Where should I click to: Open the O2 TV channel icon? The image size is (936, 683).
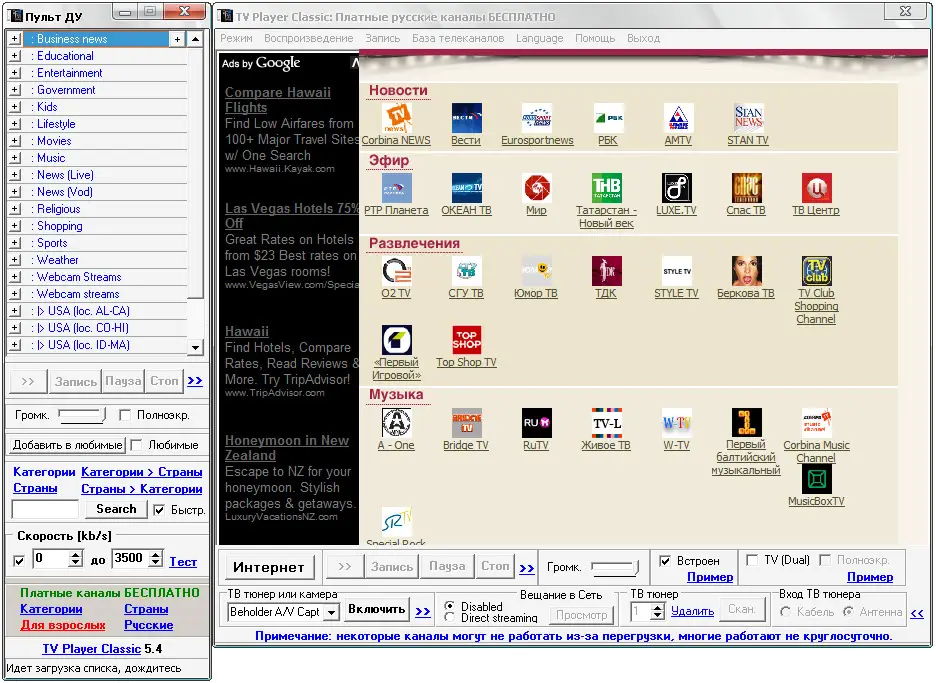point(396,271)
